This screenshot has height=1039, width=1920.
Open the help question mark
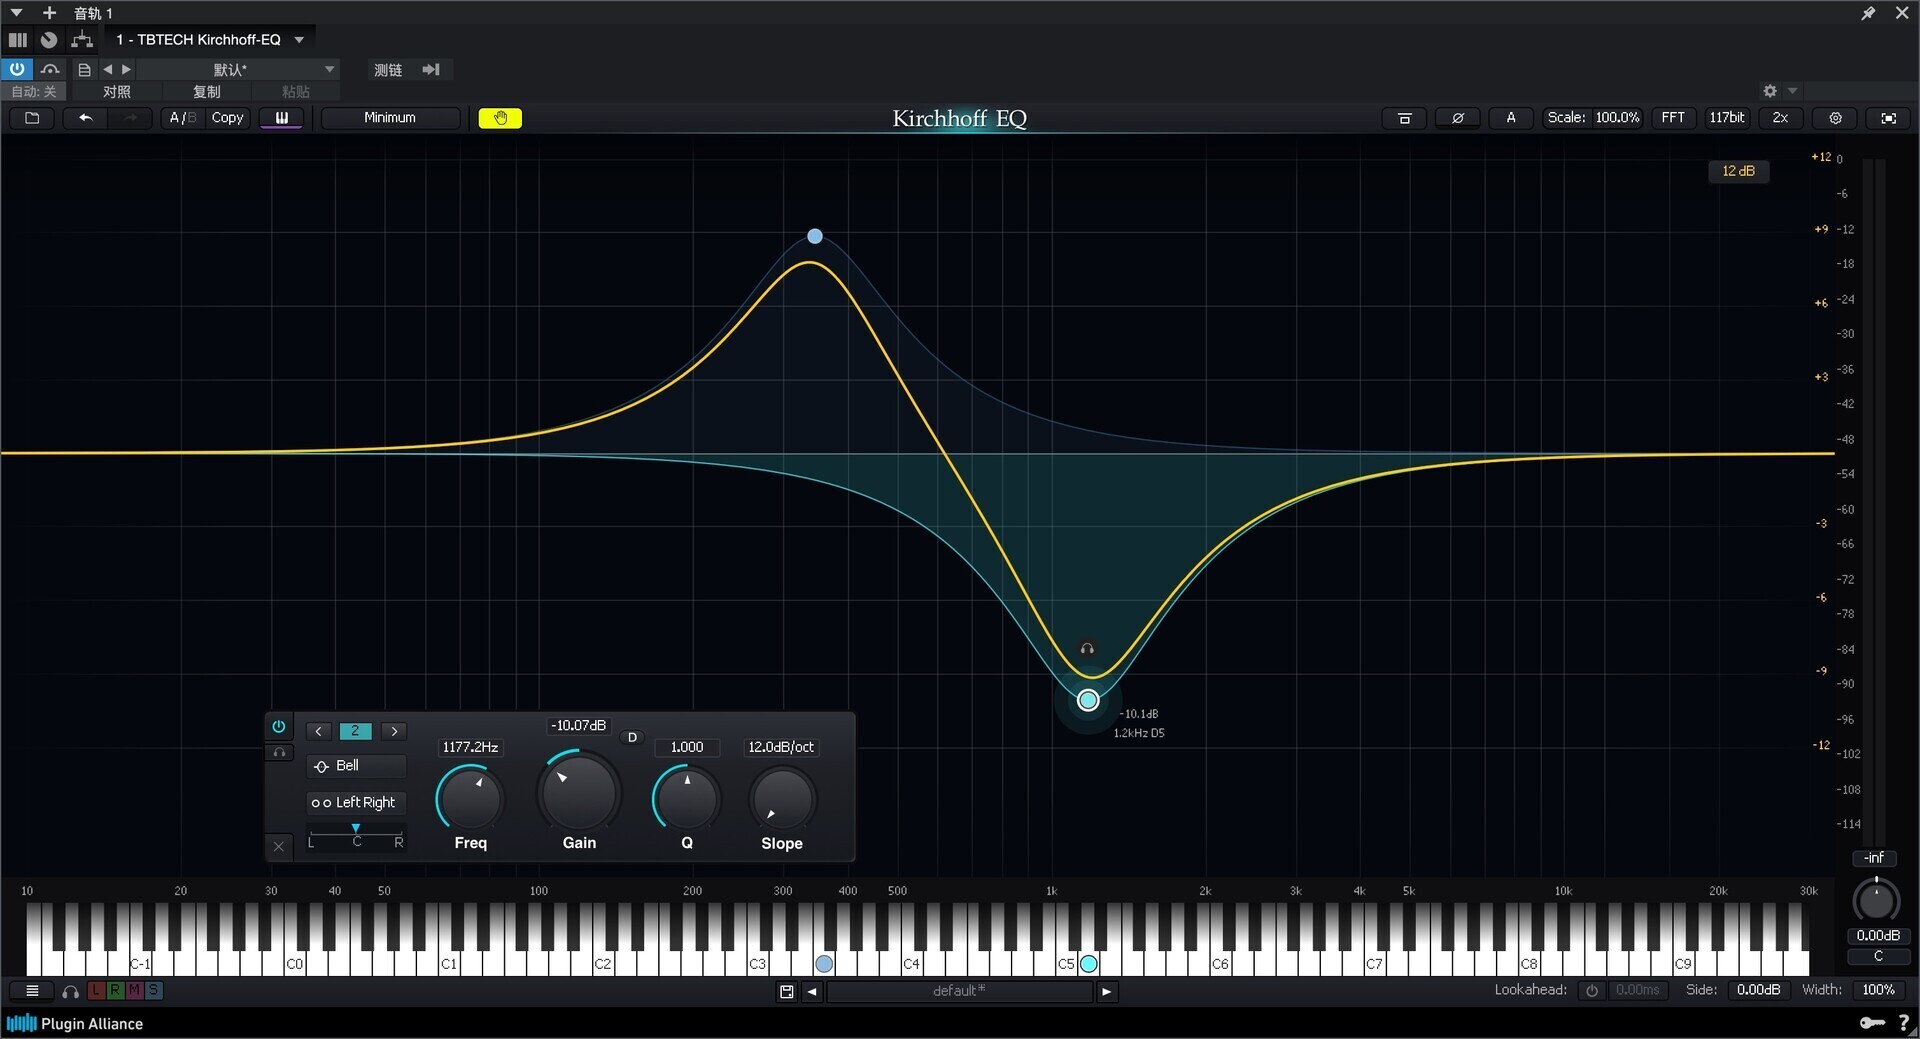(1904, 1023)
